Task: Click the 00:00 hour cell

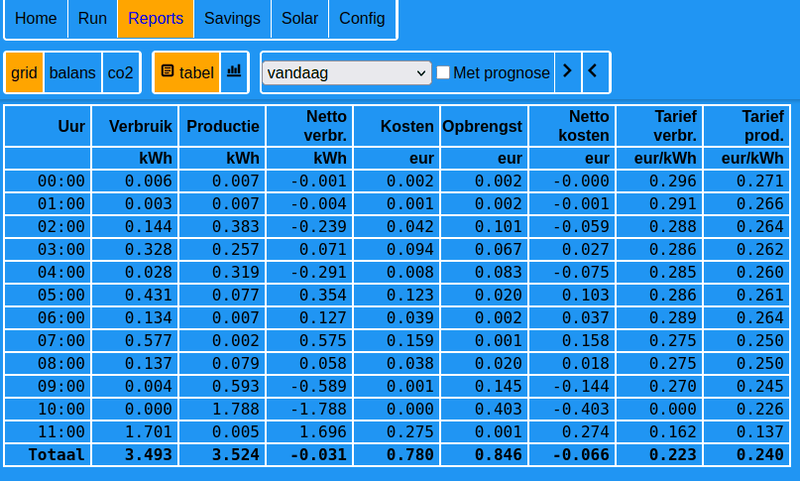Action: [x=48, y=181]
